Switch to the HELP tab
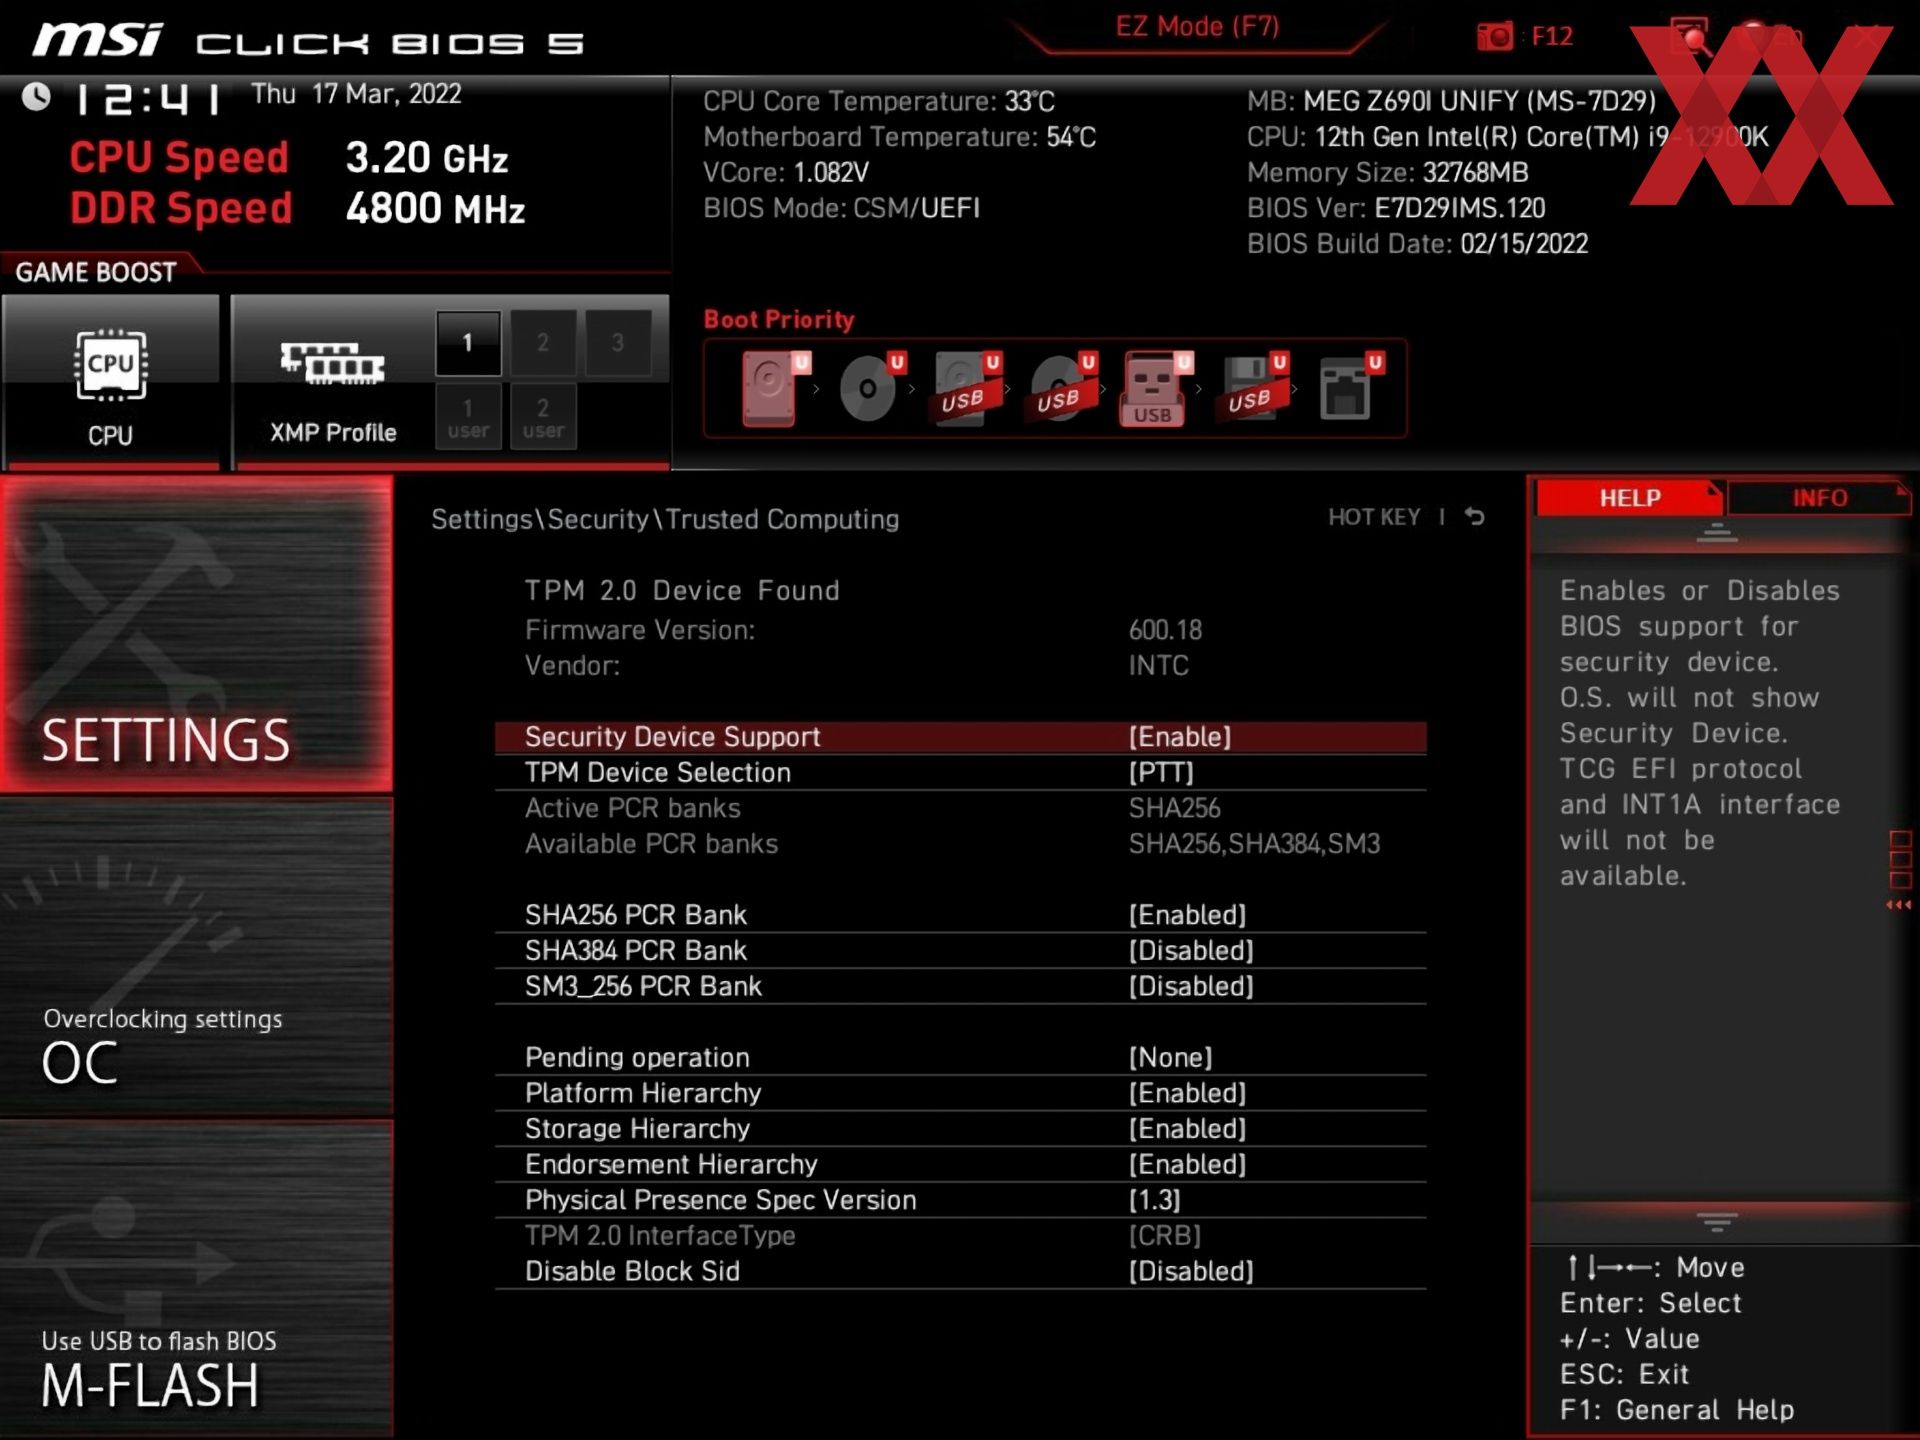Viewport: 1920px width, 1440px height. [1629, 498]
